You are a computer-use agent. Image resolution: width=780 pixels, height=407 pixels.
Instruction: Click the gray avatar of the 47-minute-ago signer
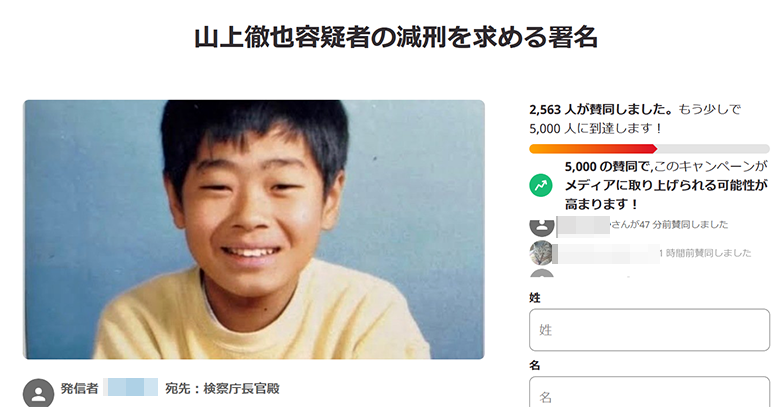point(542,227)
